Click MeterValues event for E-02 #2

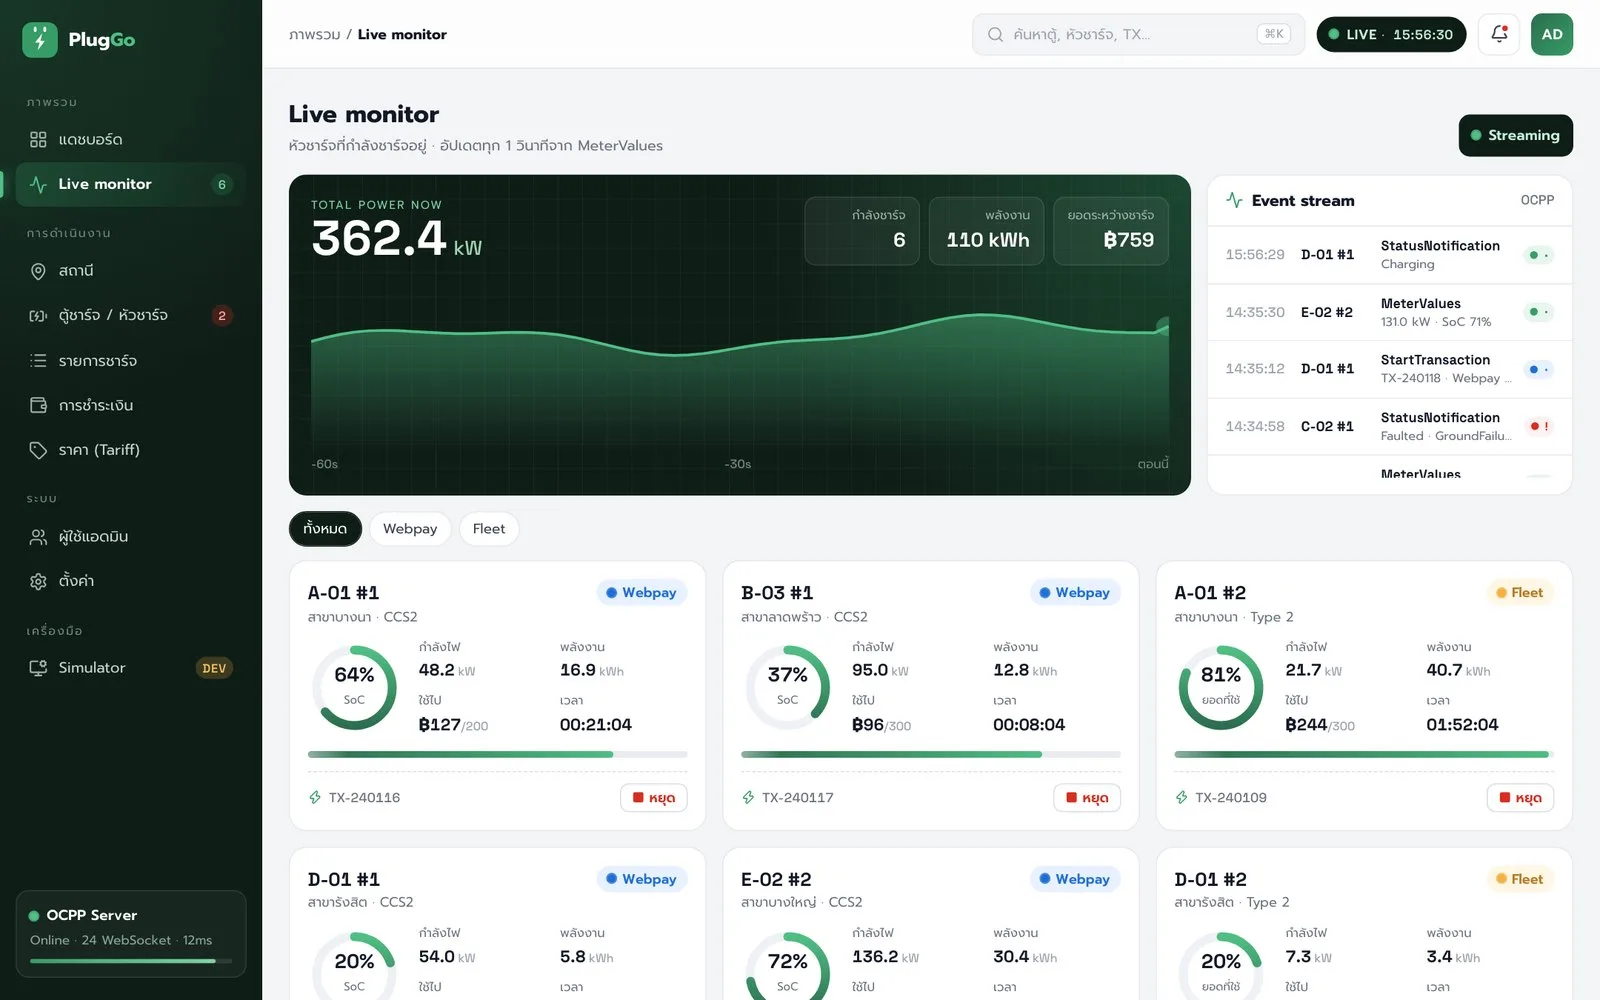[x=1390, y=312]
